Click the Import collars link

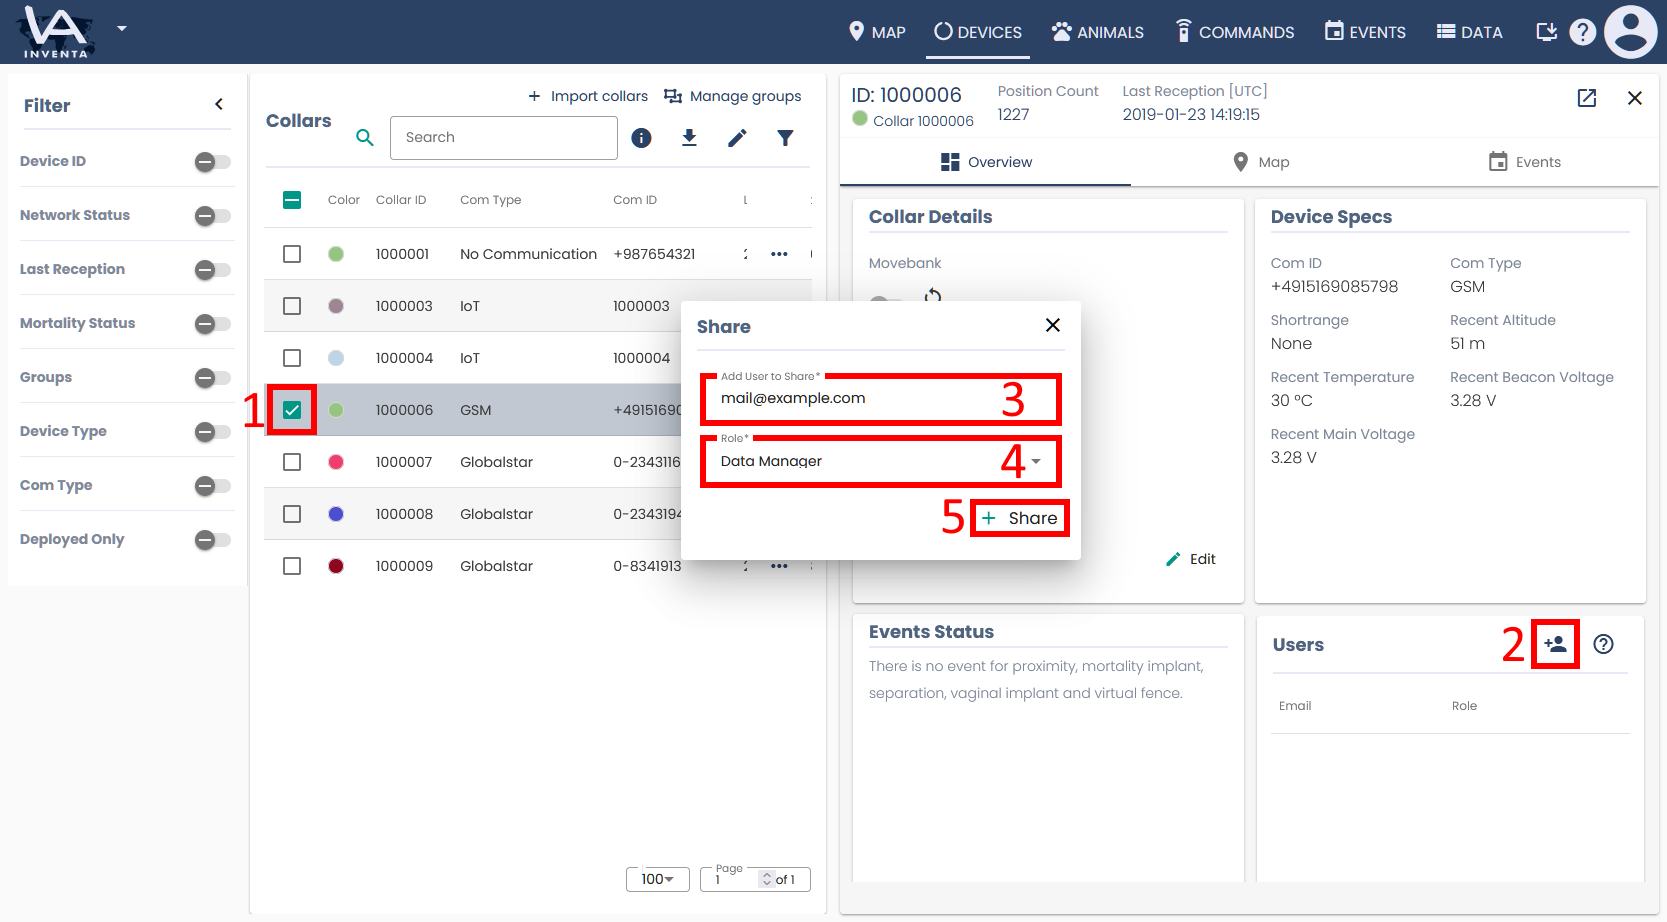coord(588,96)
